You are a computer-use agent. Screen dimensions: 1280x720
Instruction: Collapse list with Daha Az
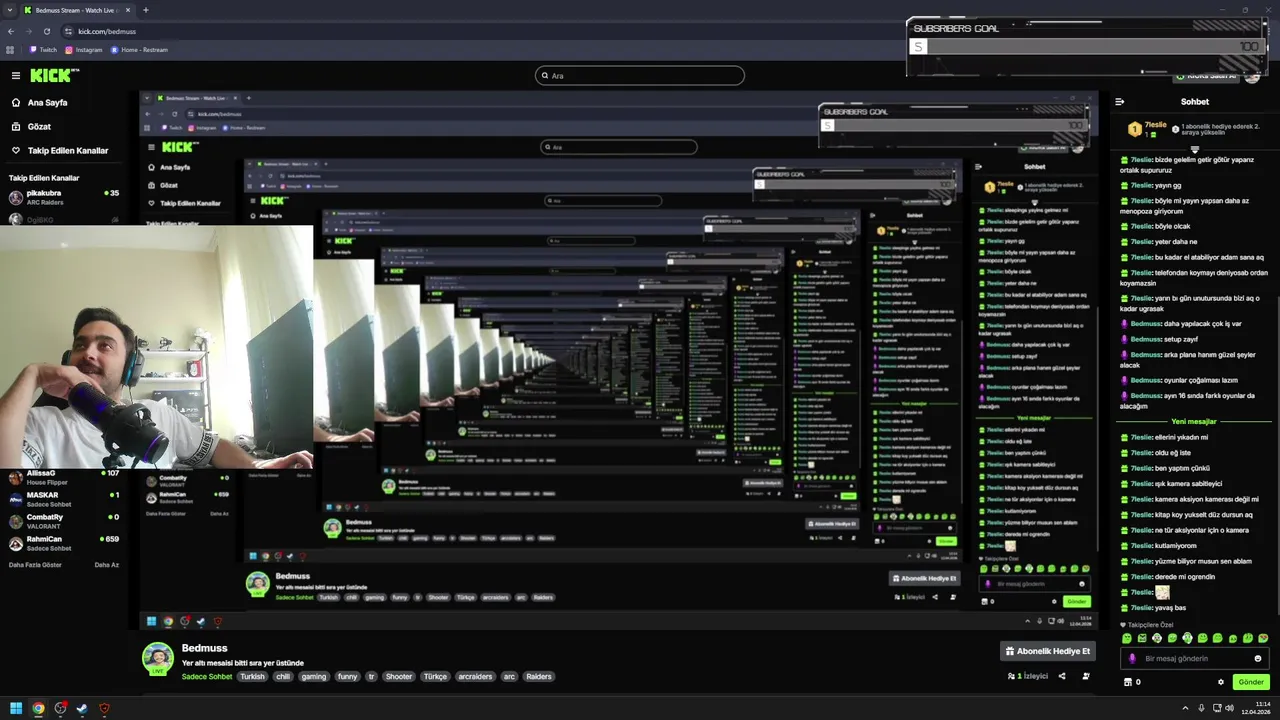tap(107, 564)
